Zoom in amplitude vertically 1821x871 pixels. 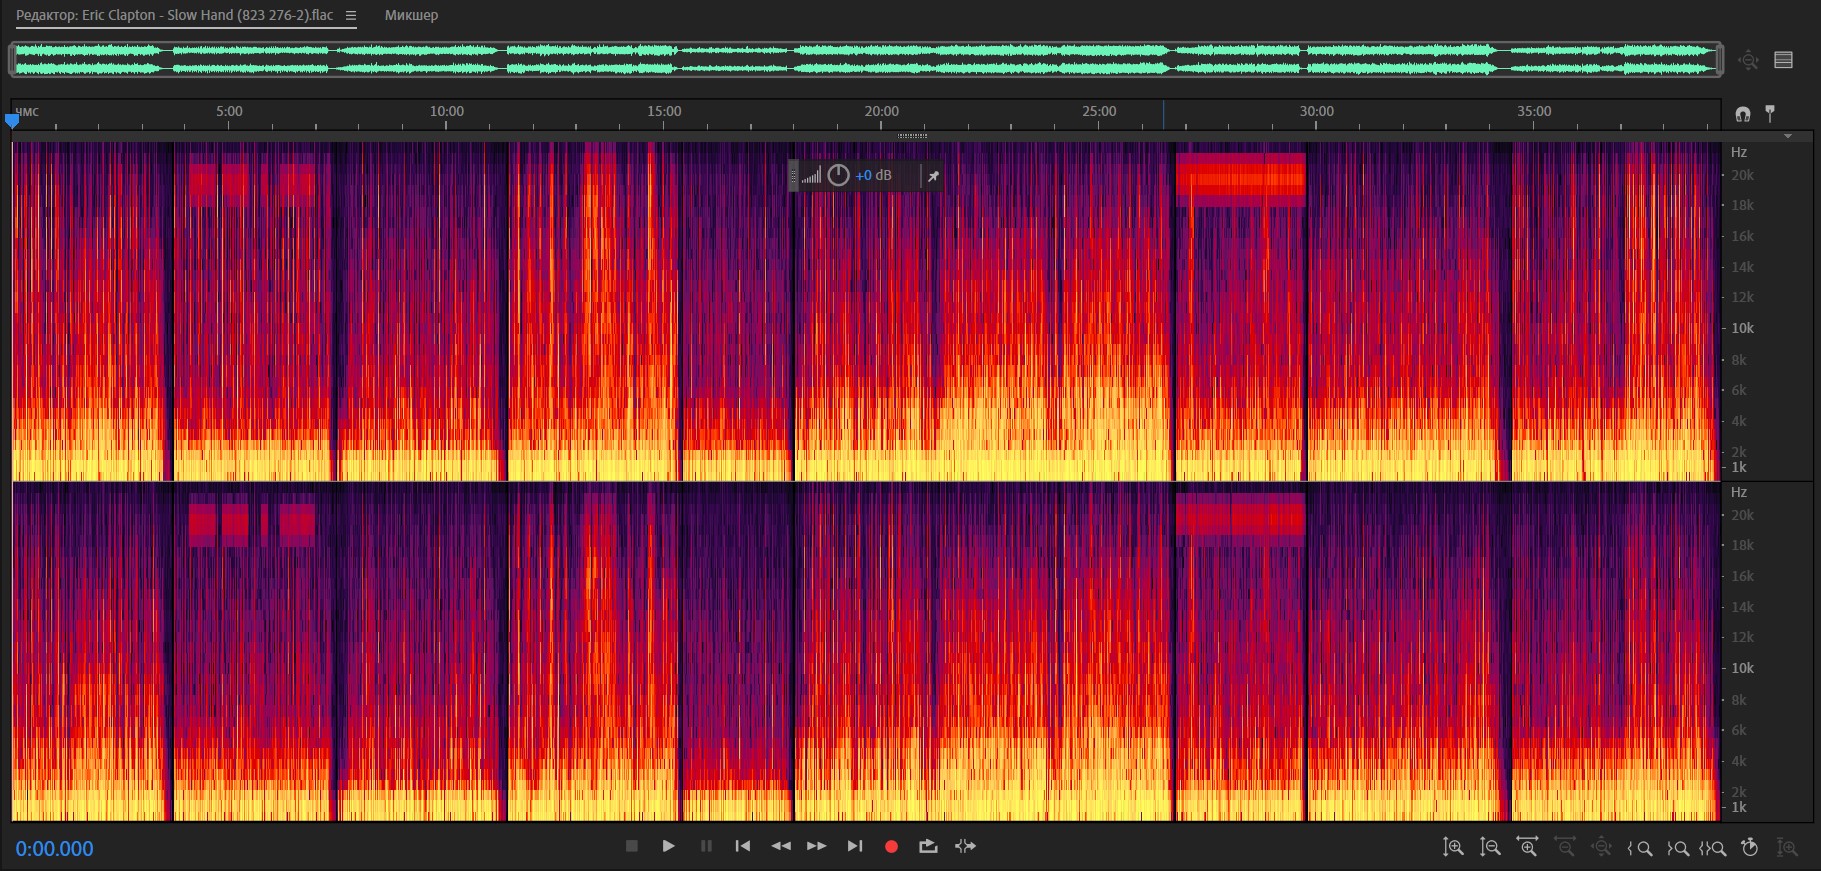click(x=1453, y=847)
